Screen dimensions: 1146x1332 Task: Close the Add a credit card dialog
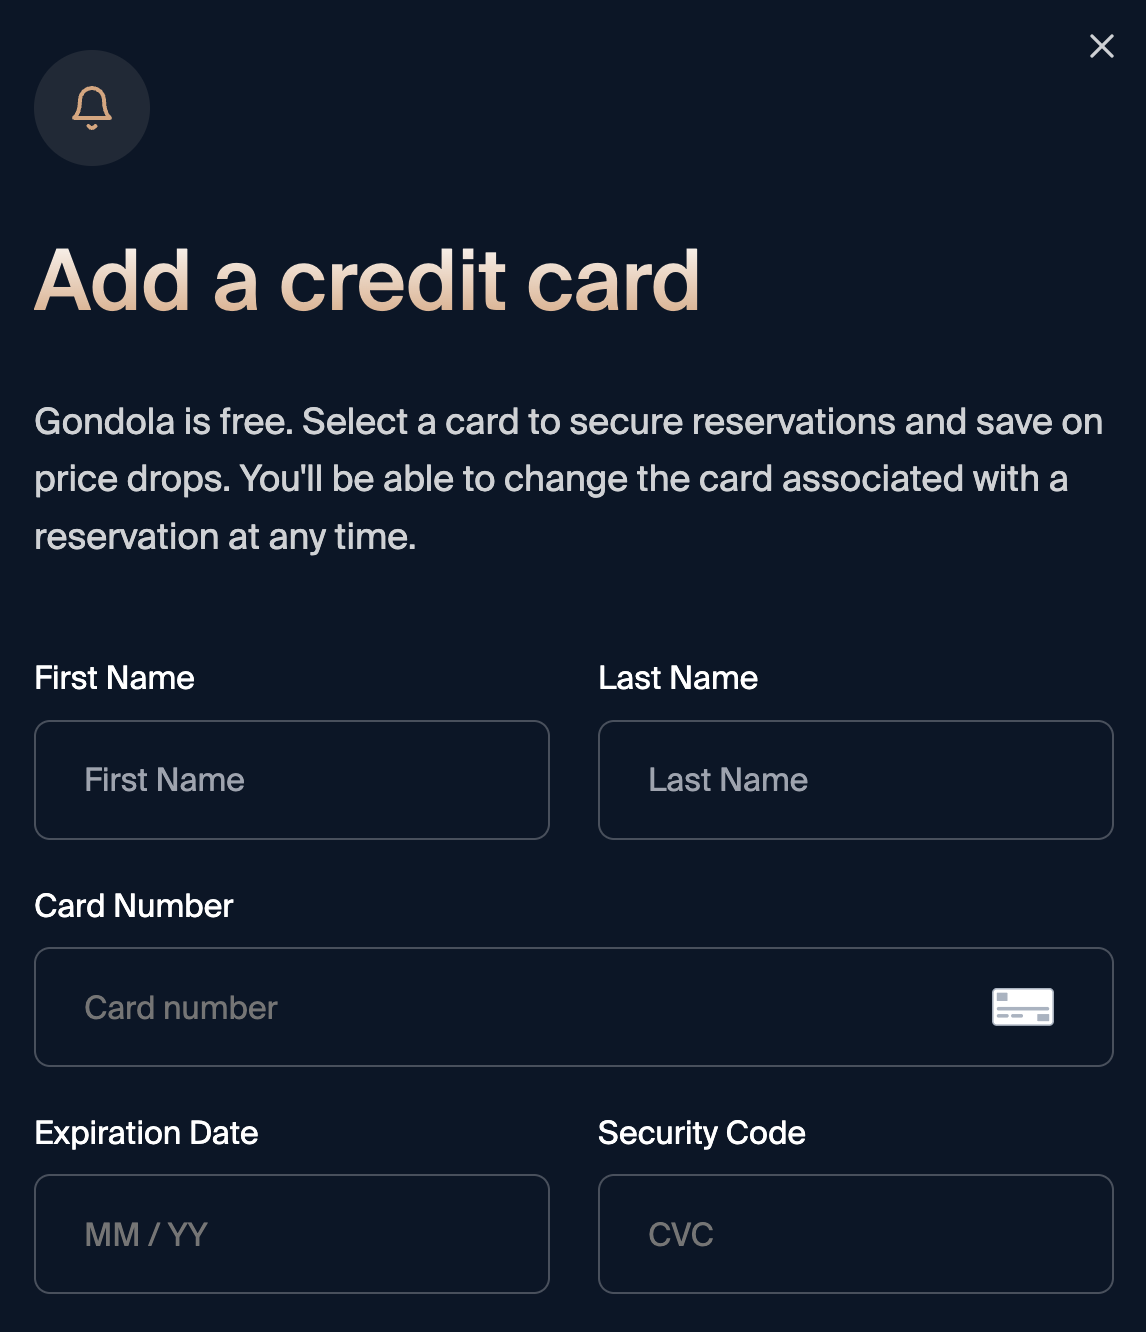[x=1101, y=46]
